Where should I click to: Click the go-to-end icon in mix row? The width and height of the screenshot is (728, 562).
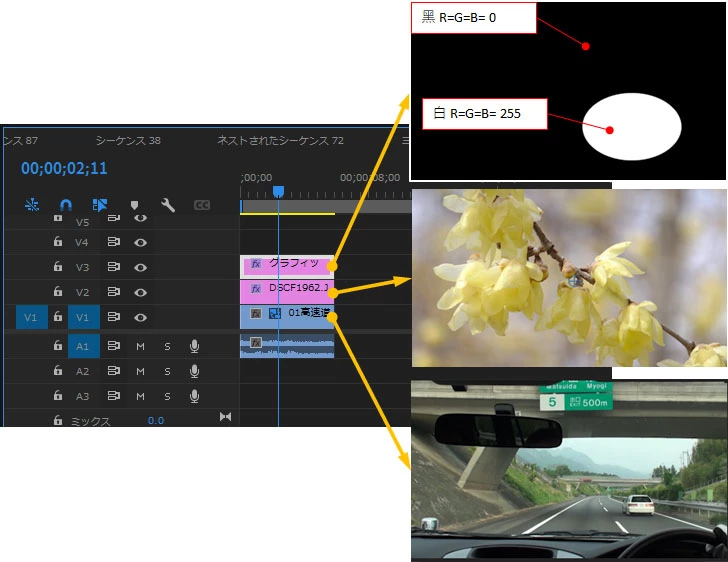pos(225,417)
